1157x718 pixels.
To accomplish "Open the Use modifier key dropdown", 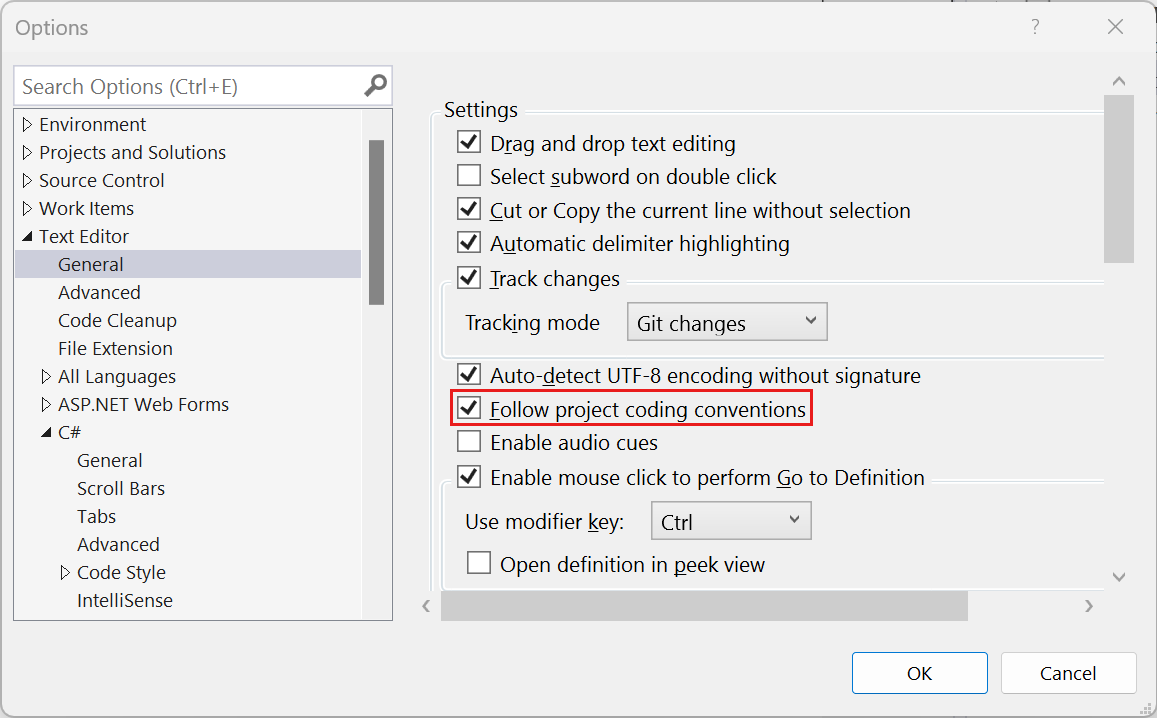I will click(731, 520).
